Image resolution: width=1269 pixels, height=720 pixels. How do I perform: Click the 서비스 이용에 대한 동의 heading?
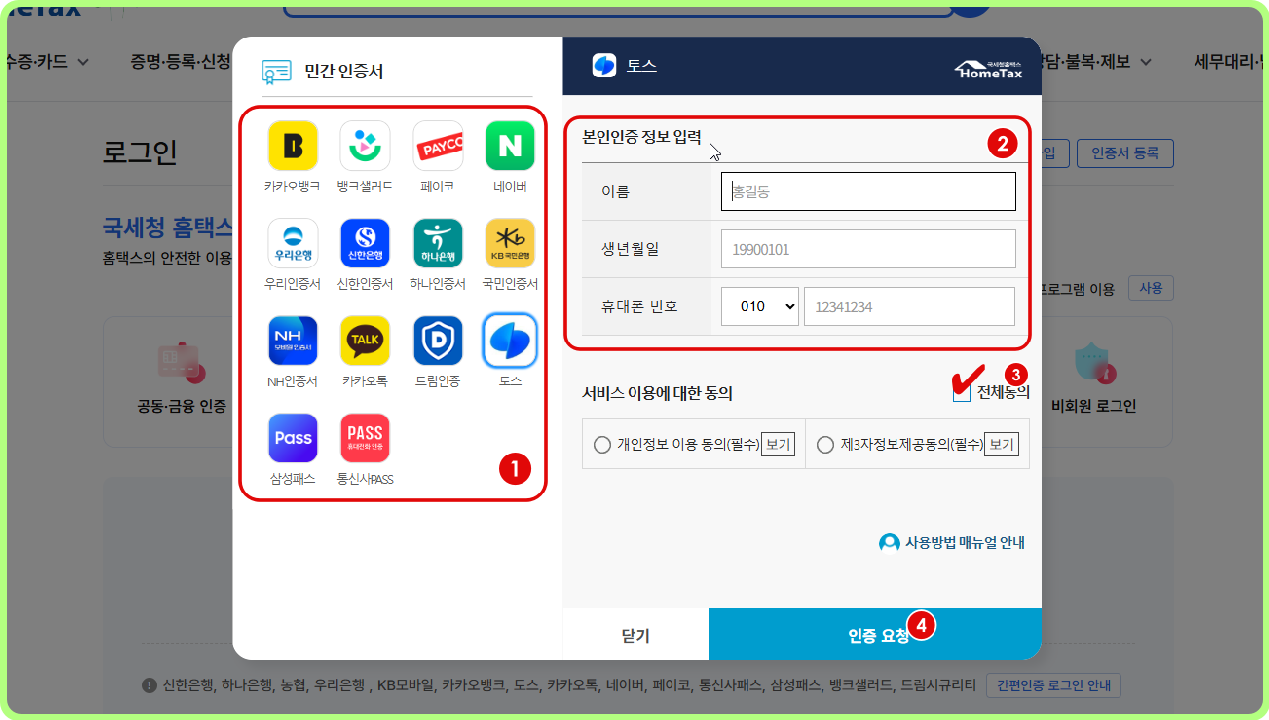[x=657, y=393]
